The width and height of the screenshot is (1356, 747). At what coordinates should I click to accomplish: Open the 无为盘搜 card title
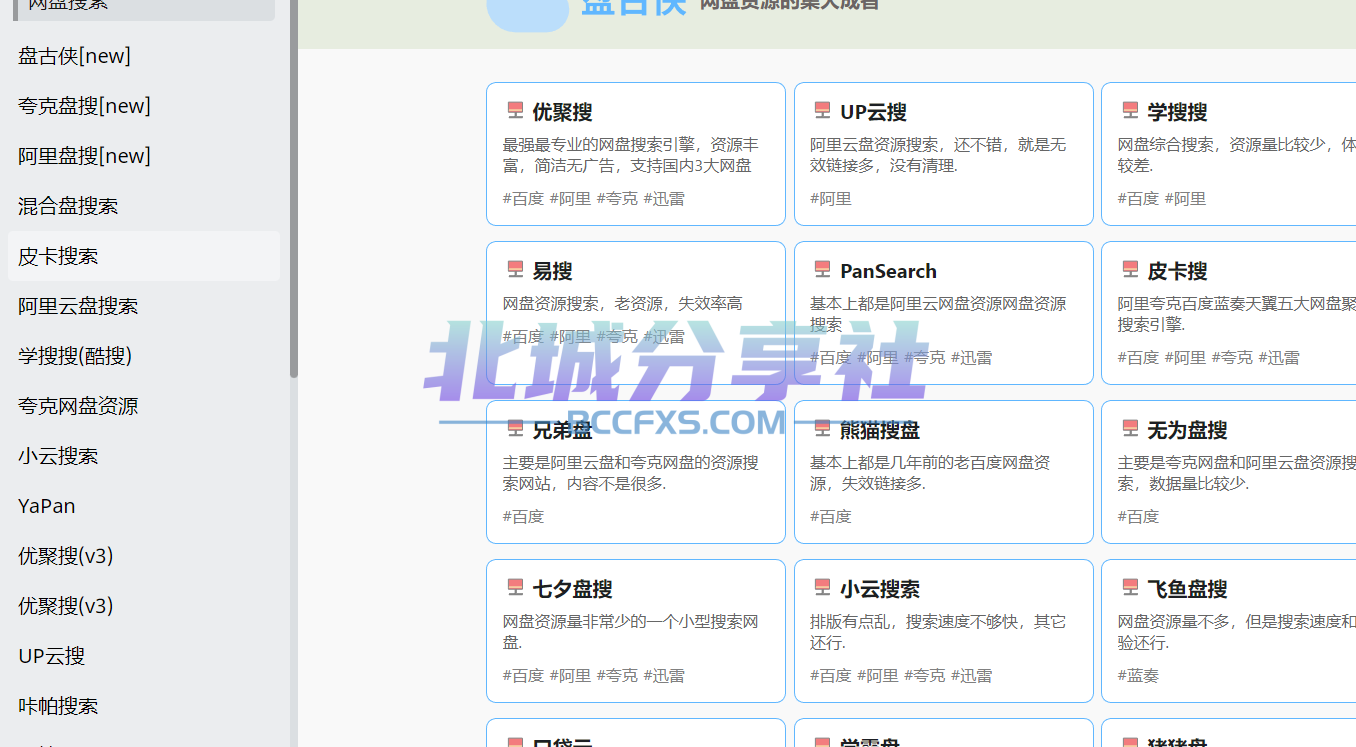point(1187,430)
